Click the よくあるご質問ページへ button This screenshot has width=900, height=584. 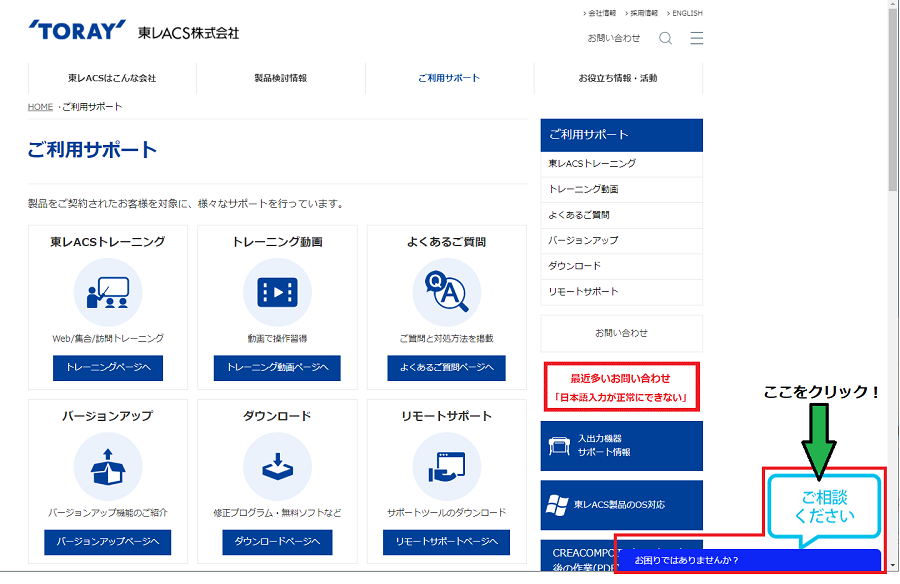[447, 368]
